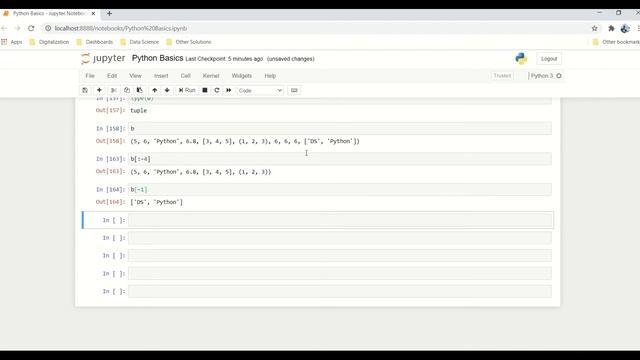Screen dimensions: 640x360
Task: Open the browser extensions puzzle icon
Action: tap(611, 28)
